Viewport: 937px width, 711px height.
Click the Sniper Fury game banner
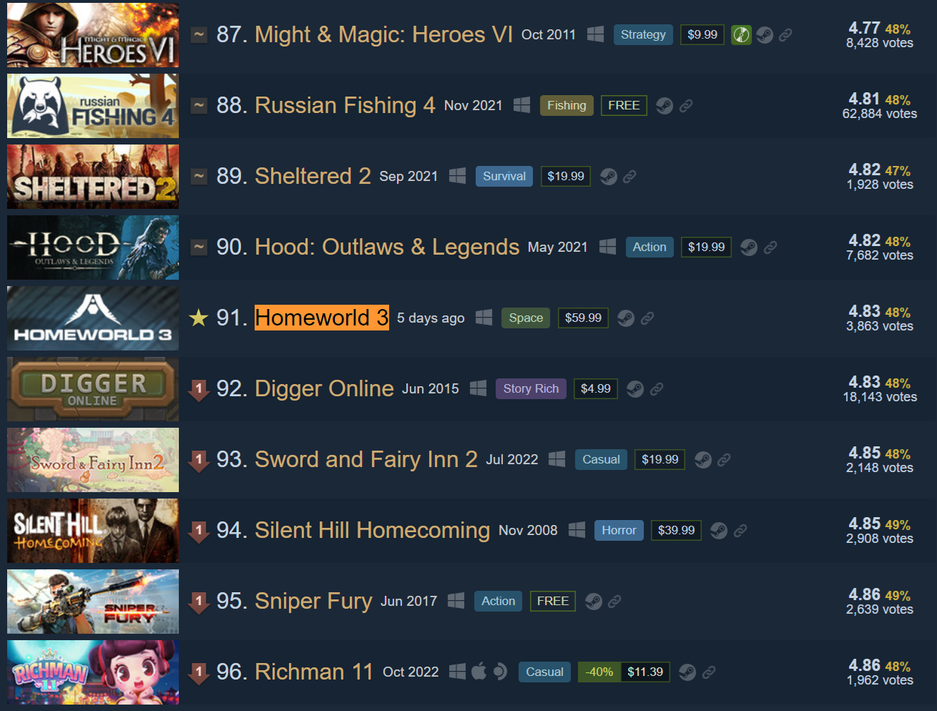(93, 601)
